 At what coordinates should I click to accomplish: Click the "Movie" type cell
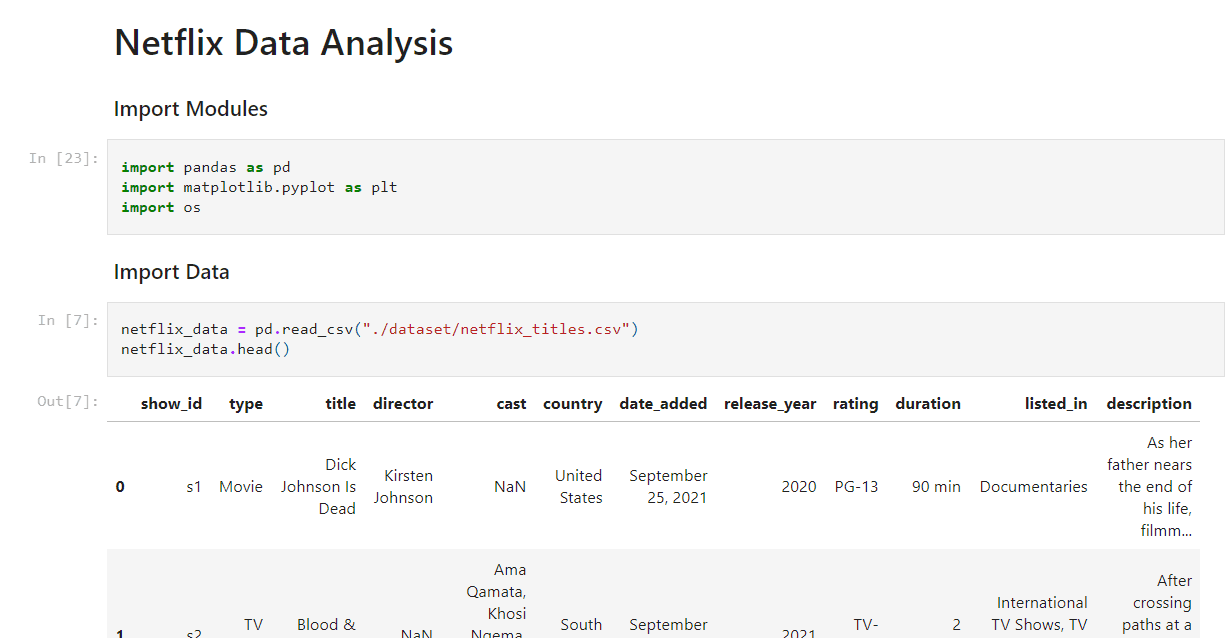coord(241,487)
